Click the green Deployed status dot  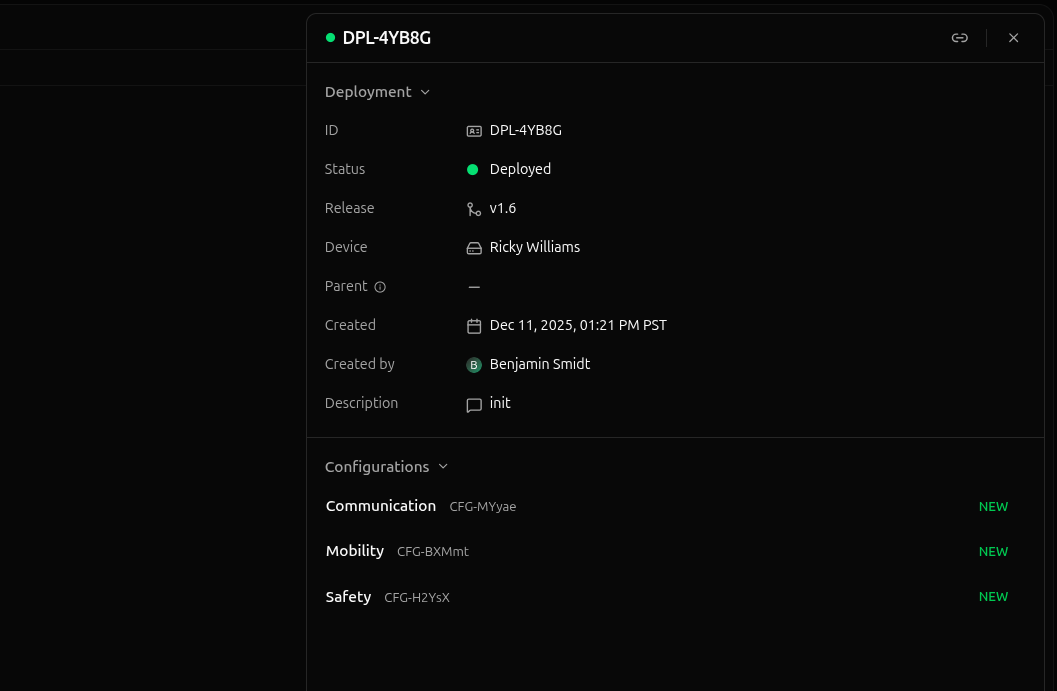coord(473,170)
